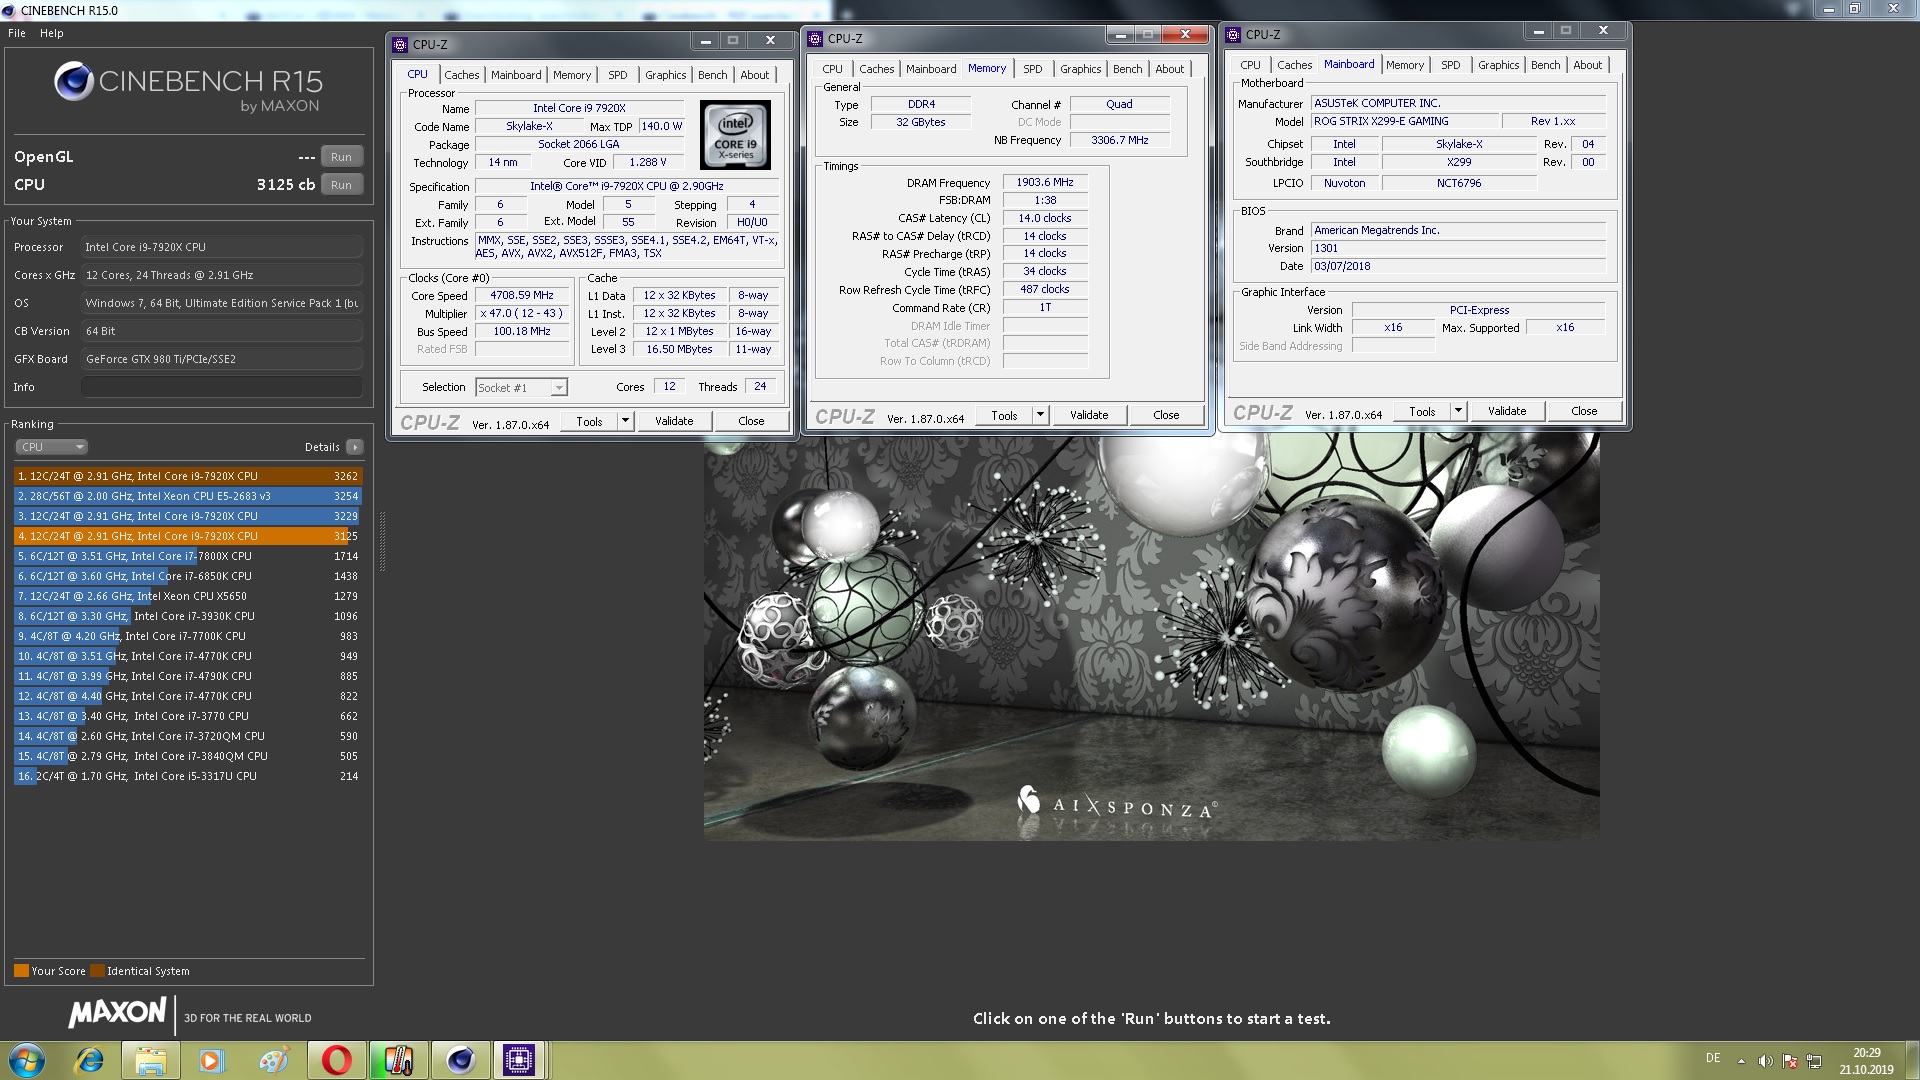Image resolution: width=1920 pixels, height=1080 pixels.
Task: Open the Paint icon on the taskbar
Action: 273,1060
